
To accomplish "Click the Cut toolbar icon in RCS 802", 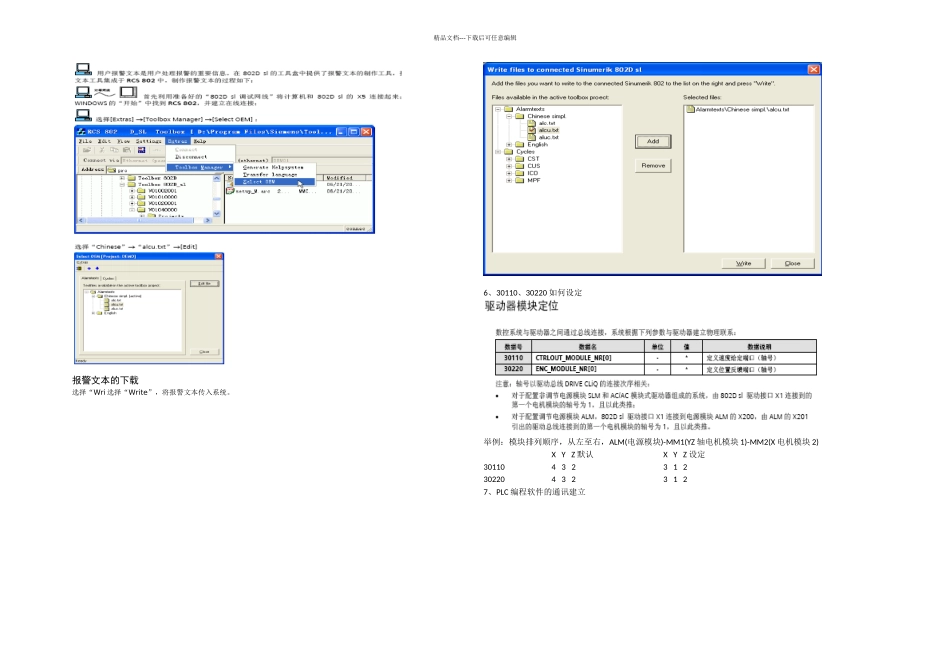I will pos(102,150).
